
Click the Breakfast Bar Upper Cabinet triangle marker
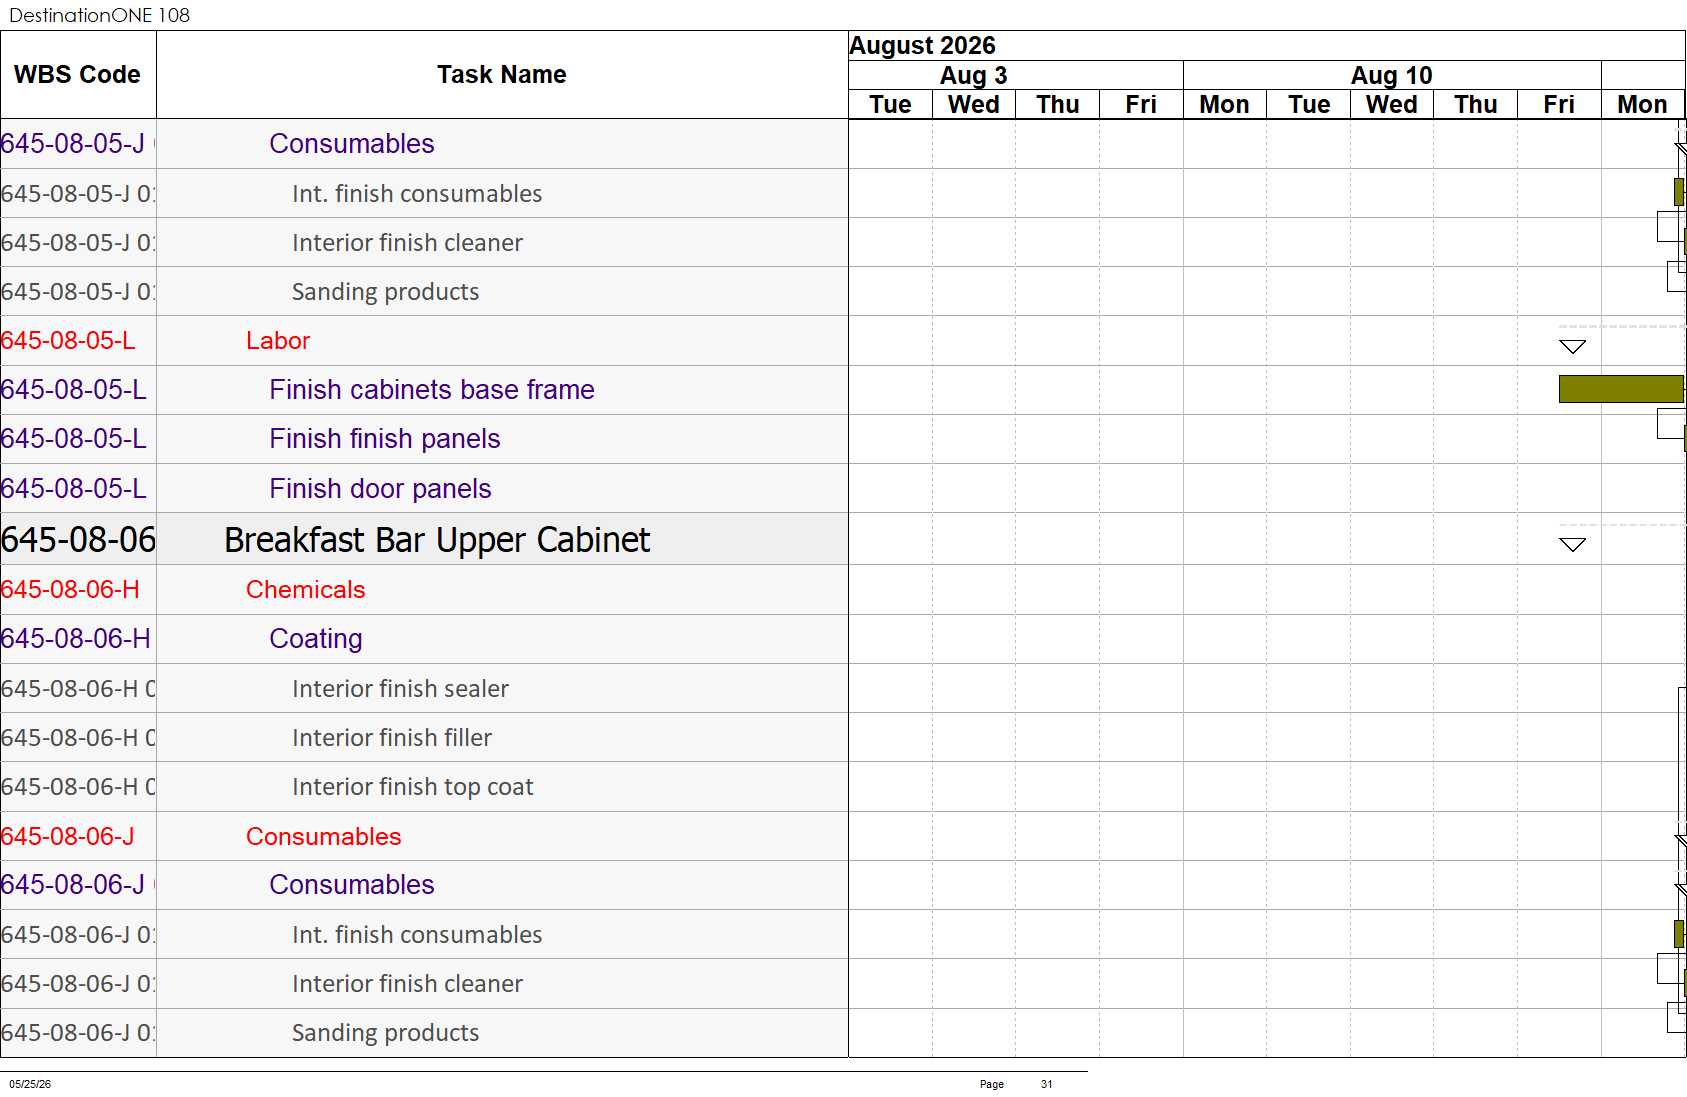(1572, 545)
